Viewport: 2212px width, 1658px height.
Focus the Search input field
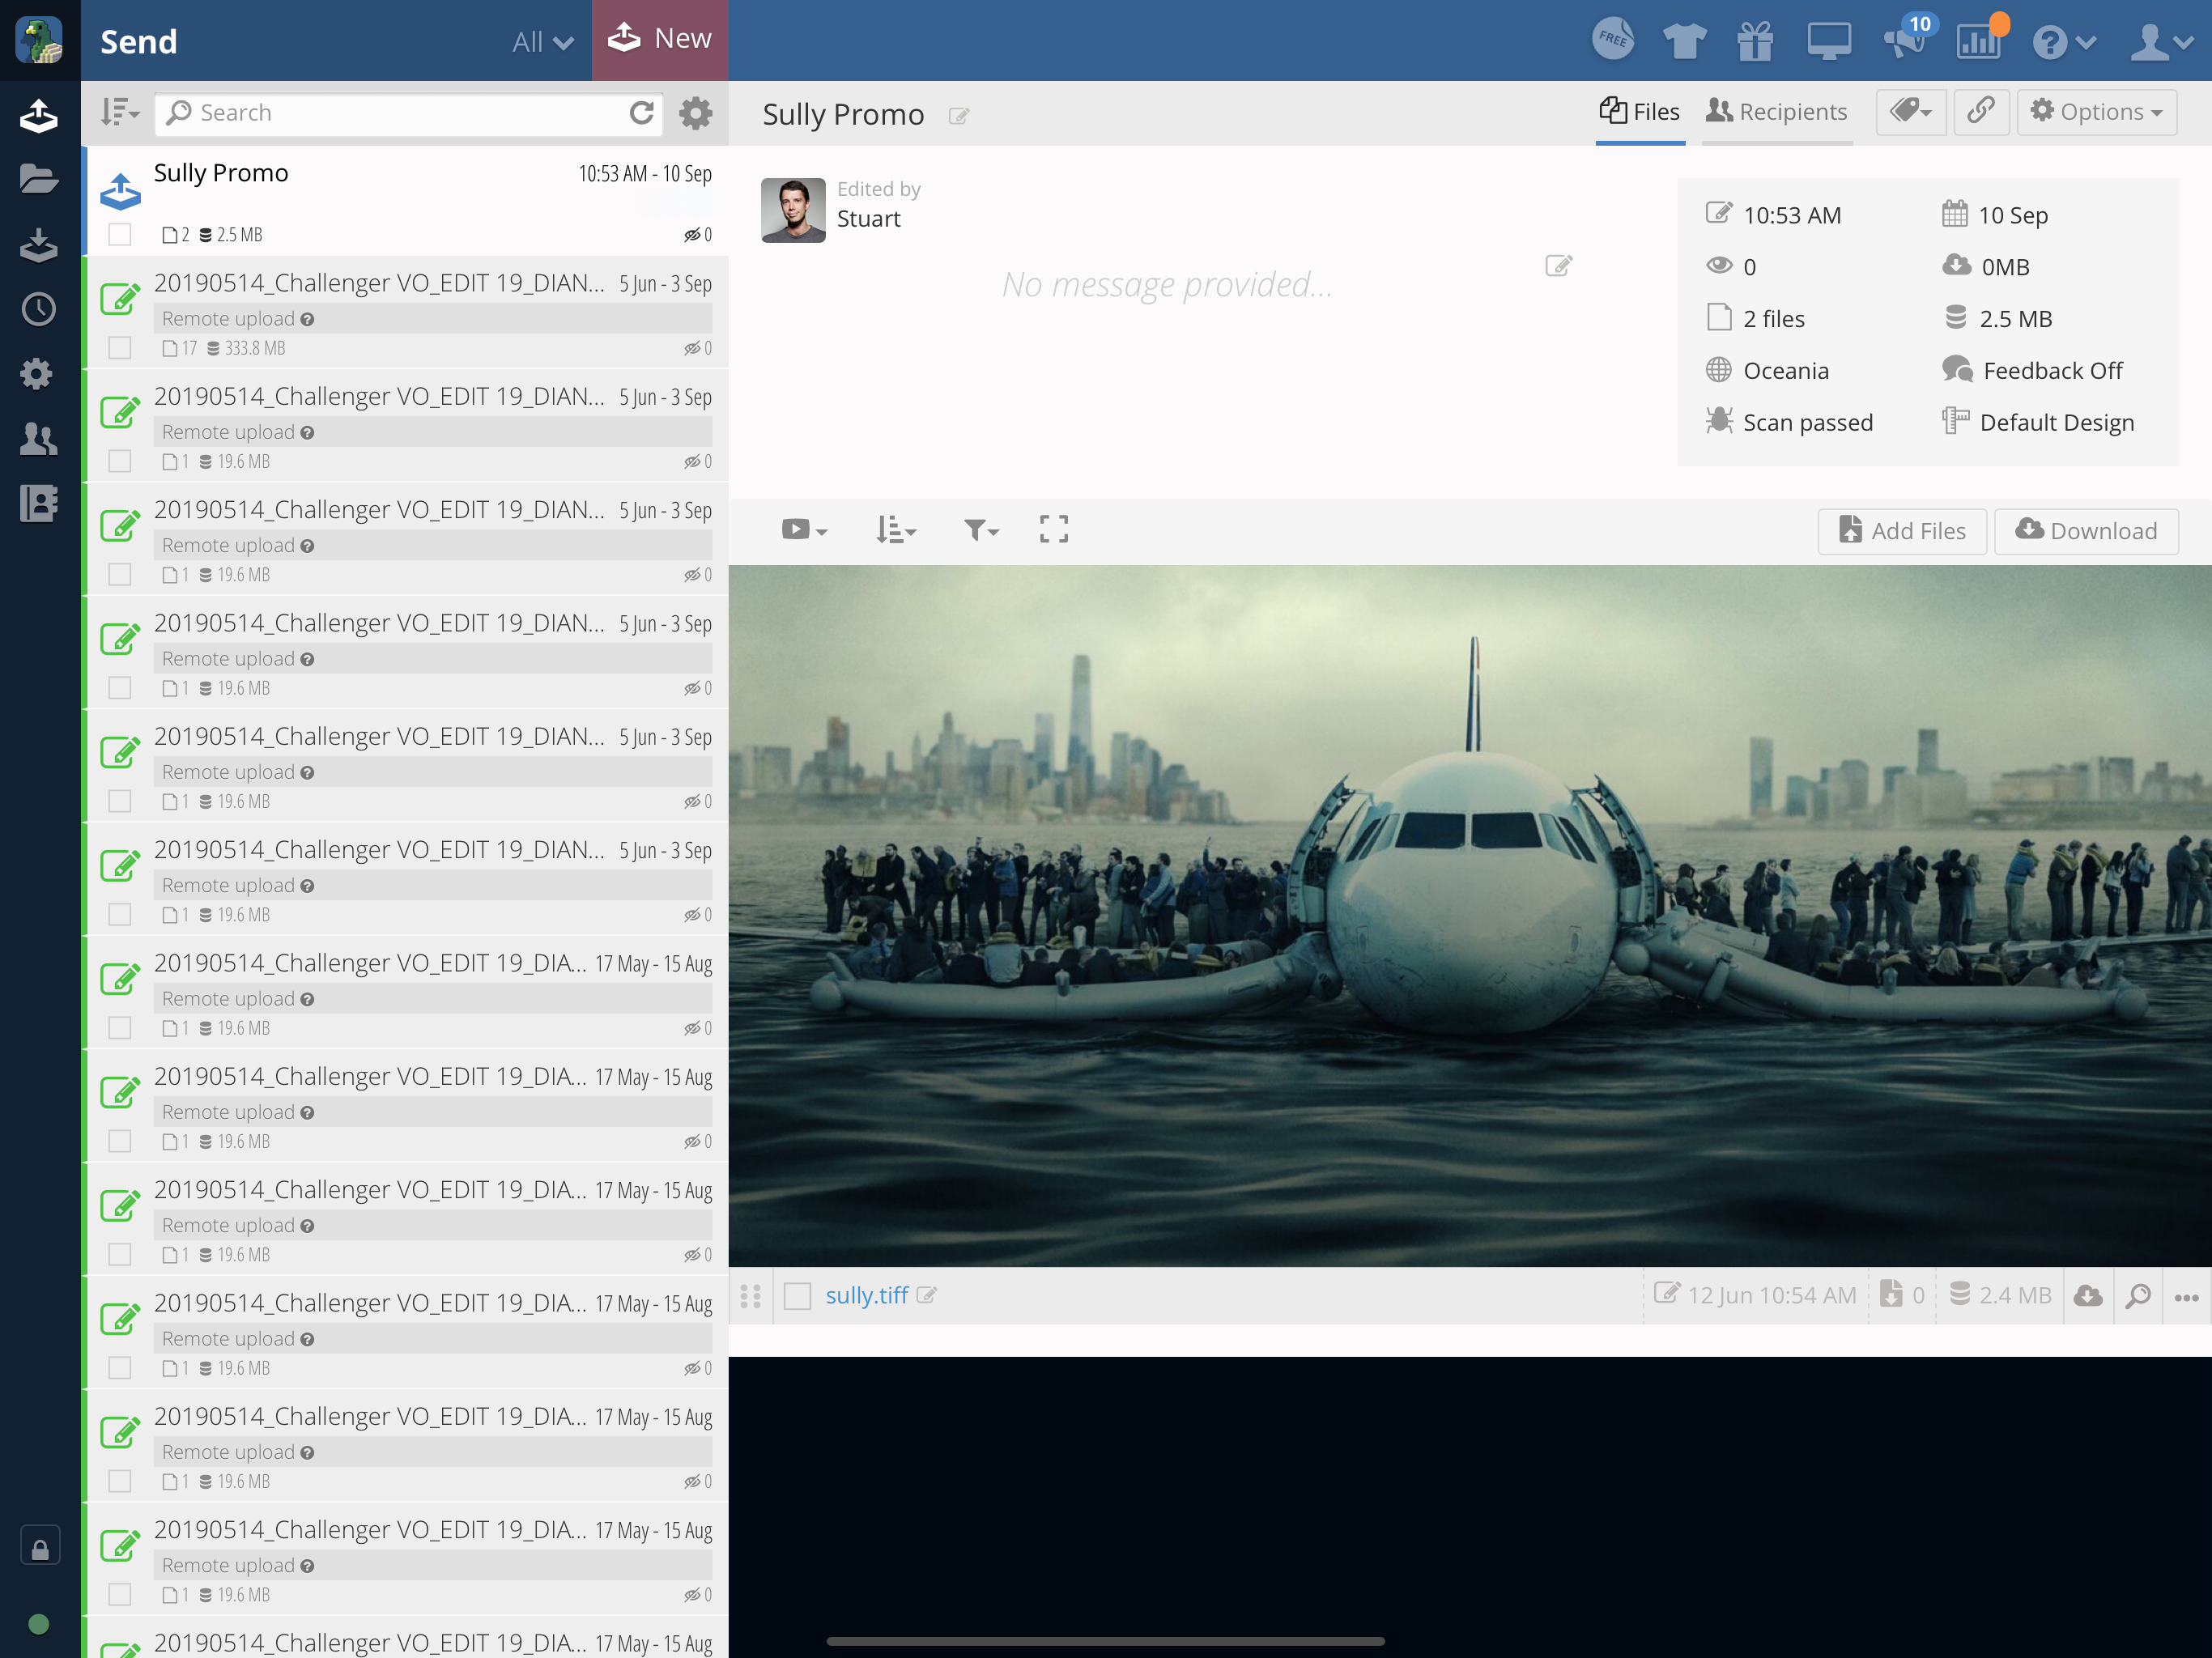[408, 113]
